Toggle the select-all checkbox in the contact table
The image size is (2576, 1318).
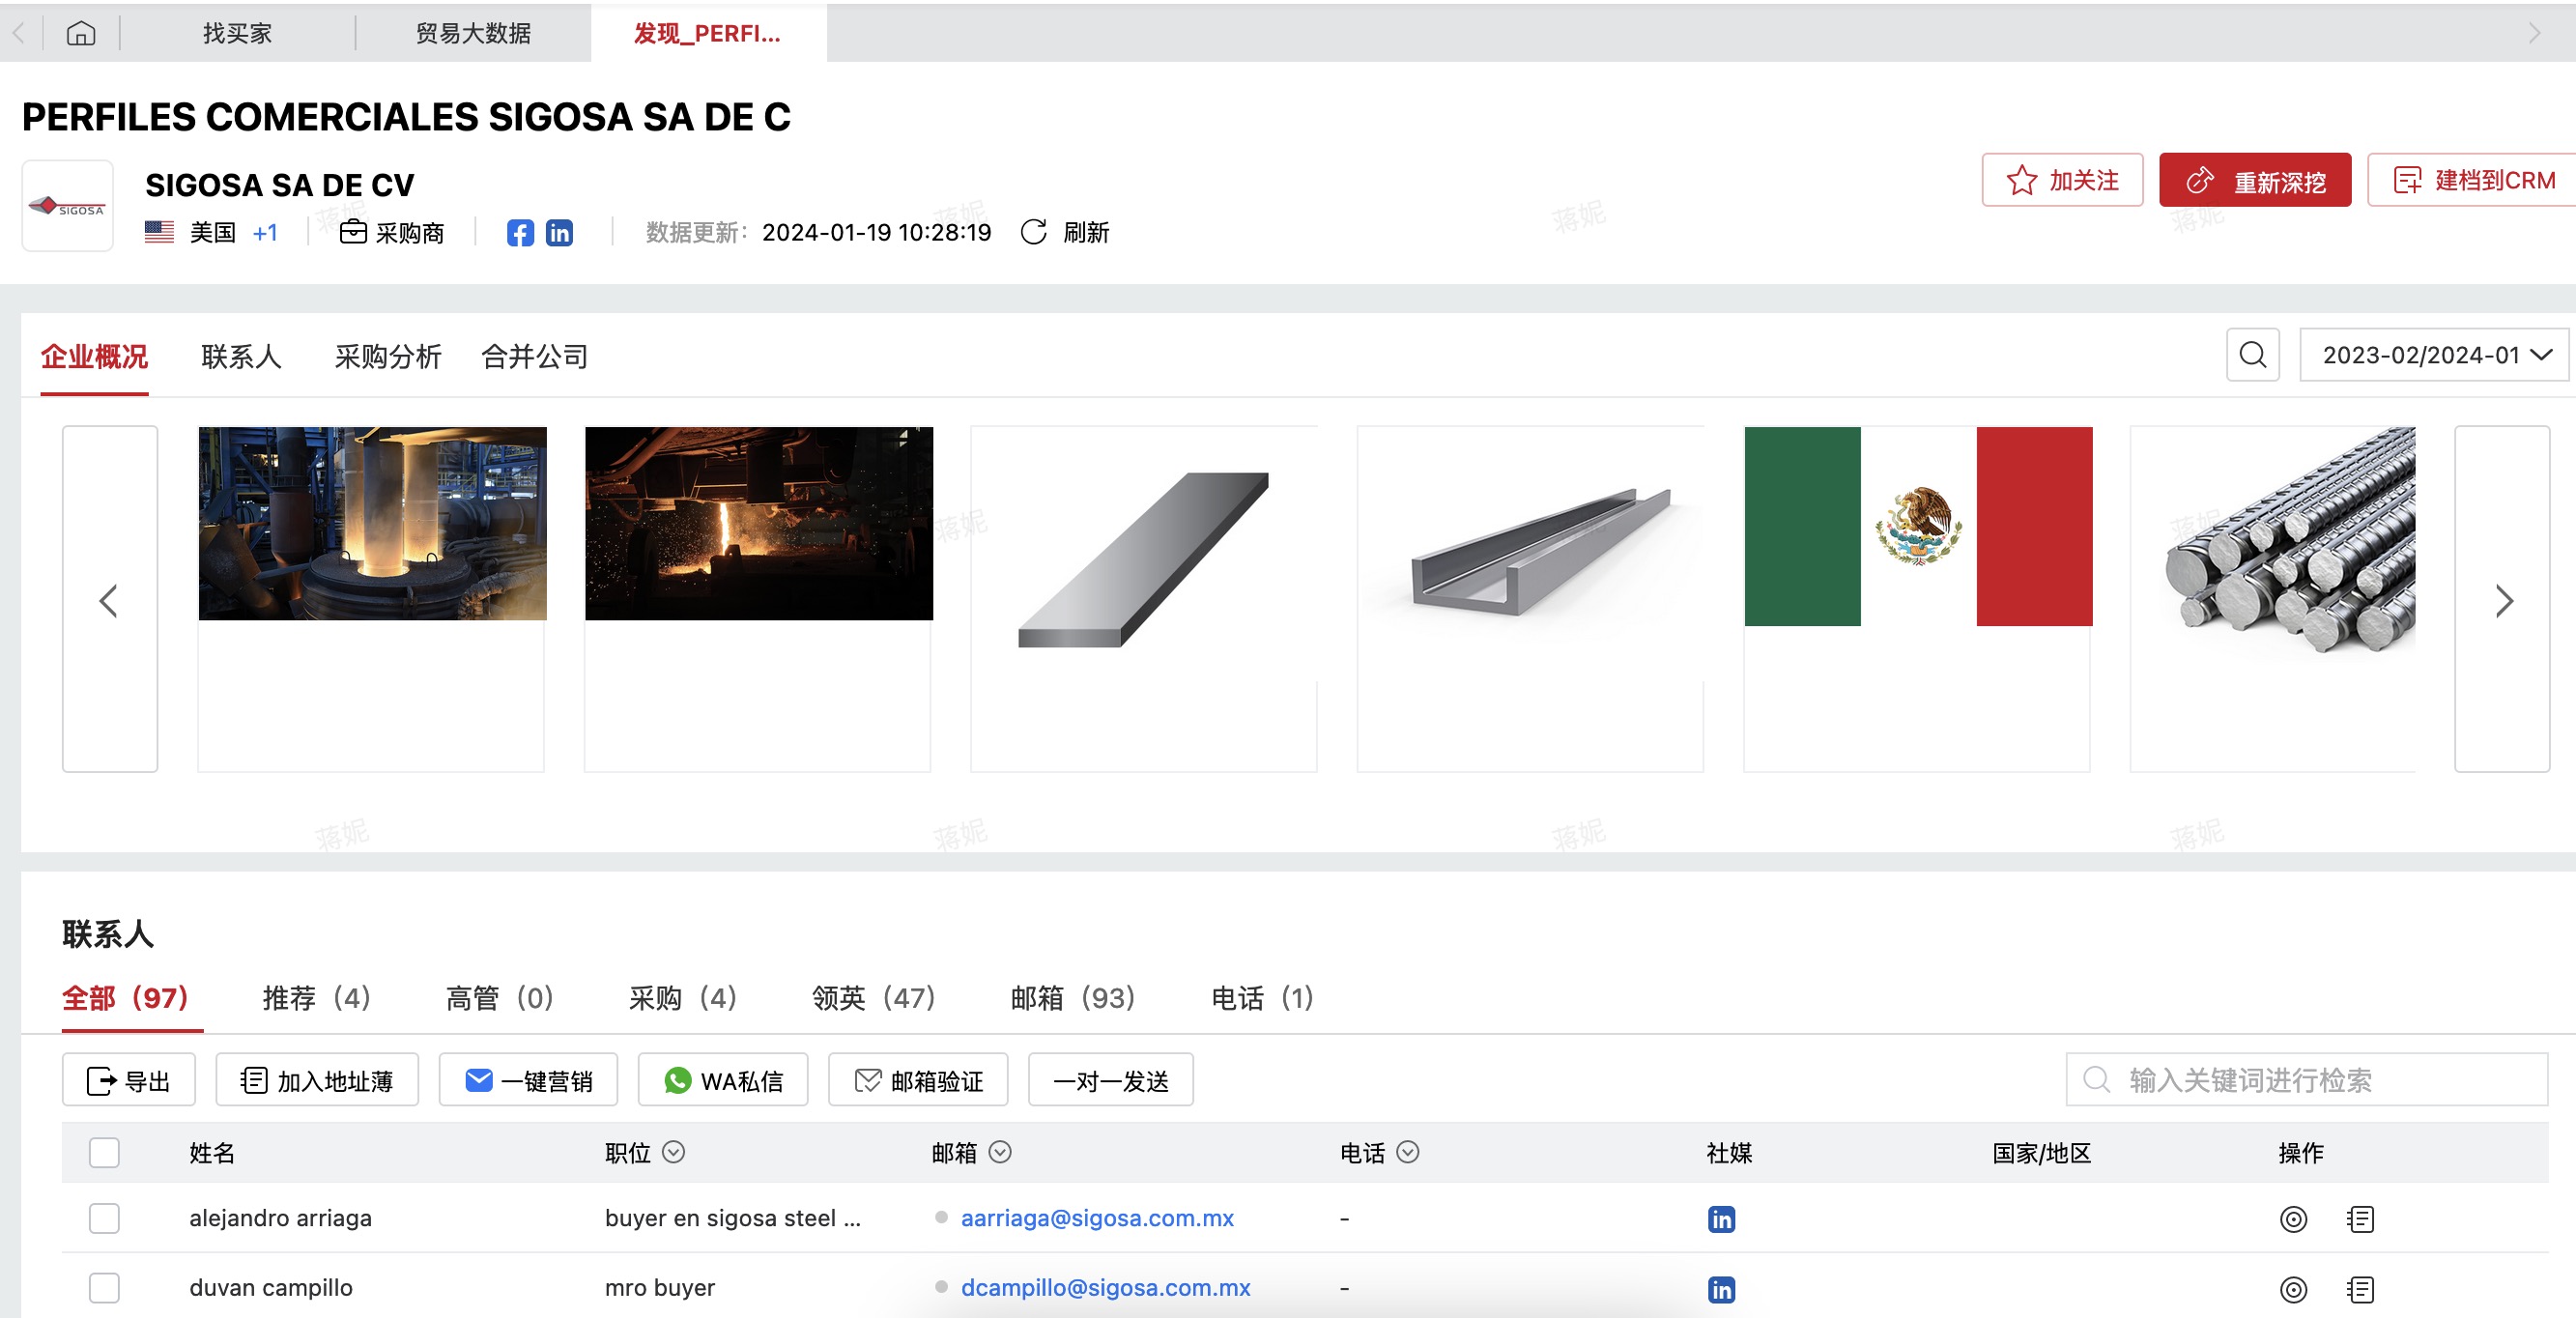[104, 1152]
